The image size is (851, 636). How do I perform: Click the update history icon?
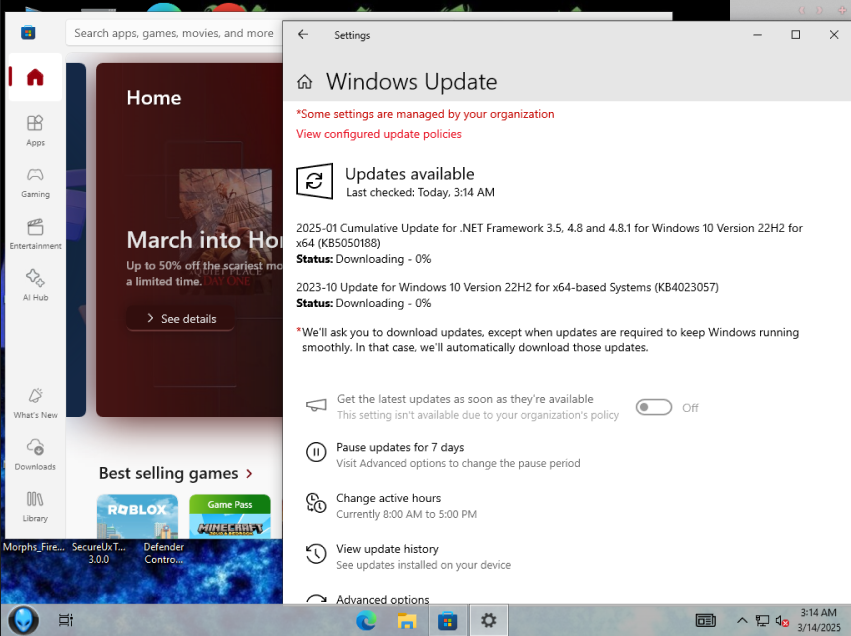[x=316, y=554]
